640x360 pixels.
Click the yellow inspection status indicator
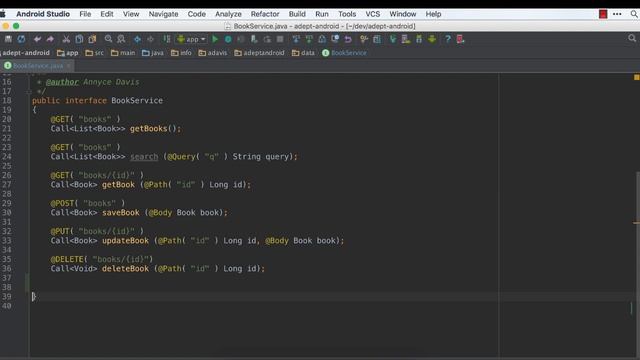(x=636, y=77)
